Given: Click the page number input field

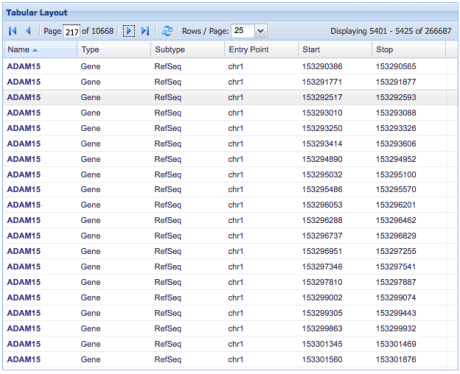Looking at the screenshot, I should 71,31.
